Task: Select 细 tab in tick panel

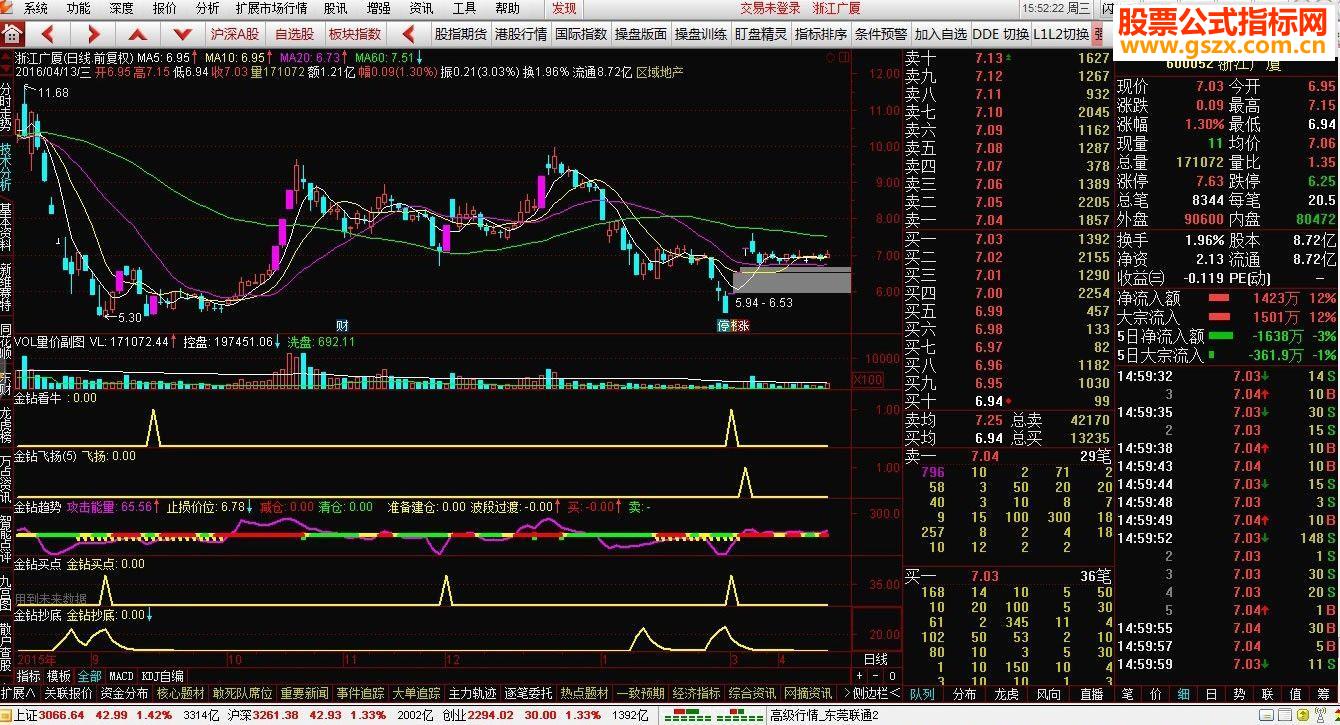Action: (1183, 693)
